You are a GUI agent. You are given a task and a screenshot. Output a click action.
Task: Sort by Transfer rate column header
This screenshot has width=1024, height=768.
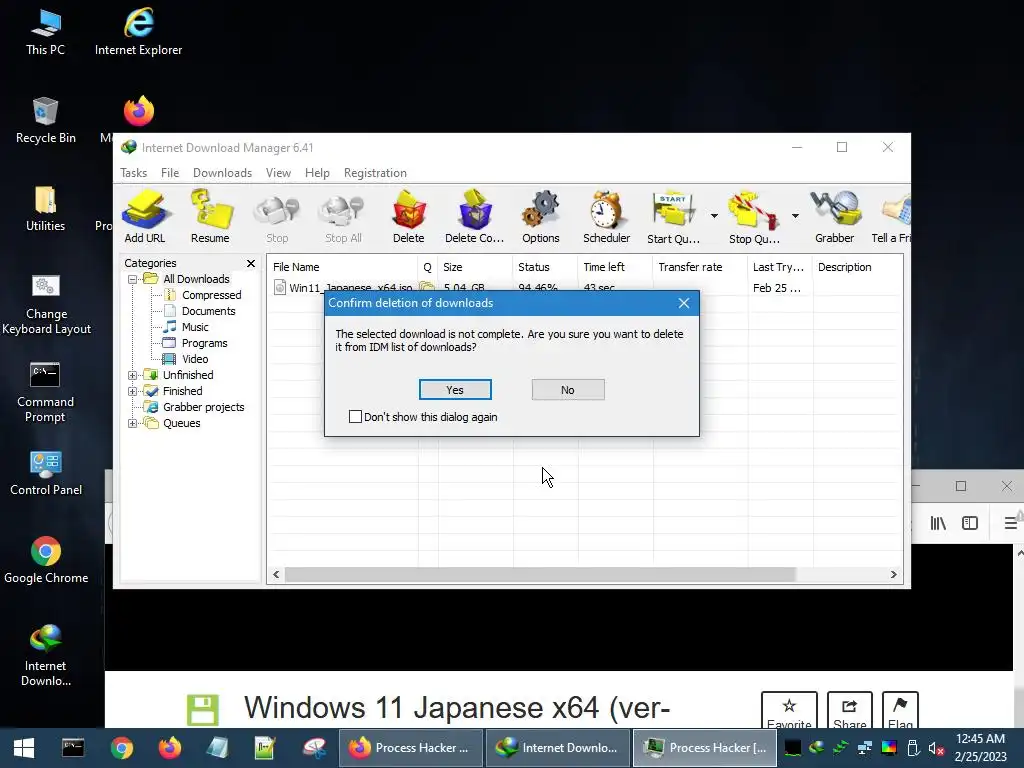click(x=699, y=267)
